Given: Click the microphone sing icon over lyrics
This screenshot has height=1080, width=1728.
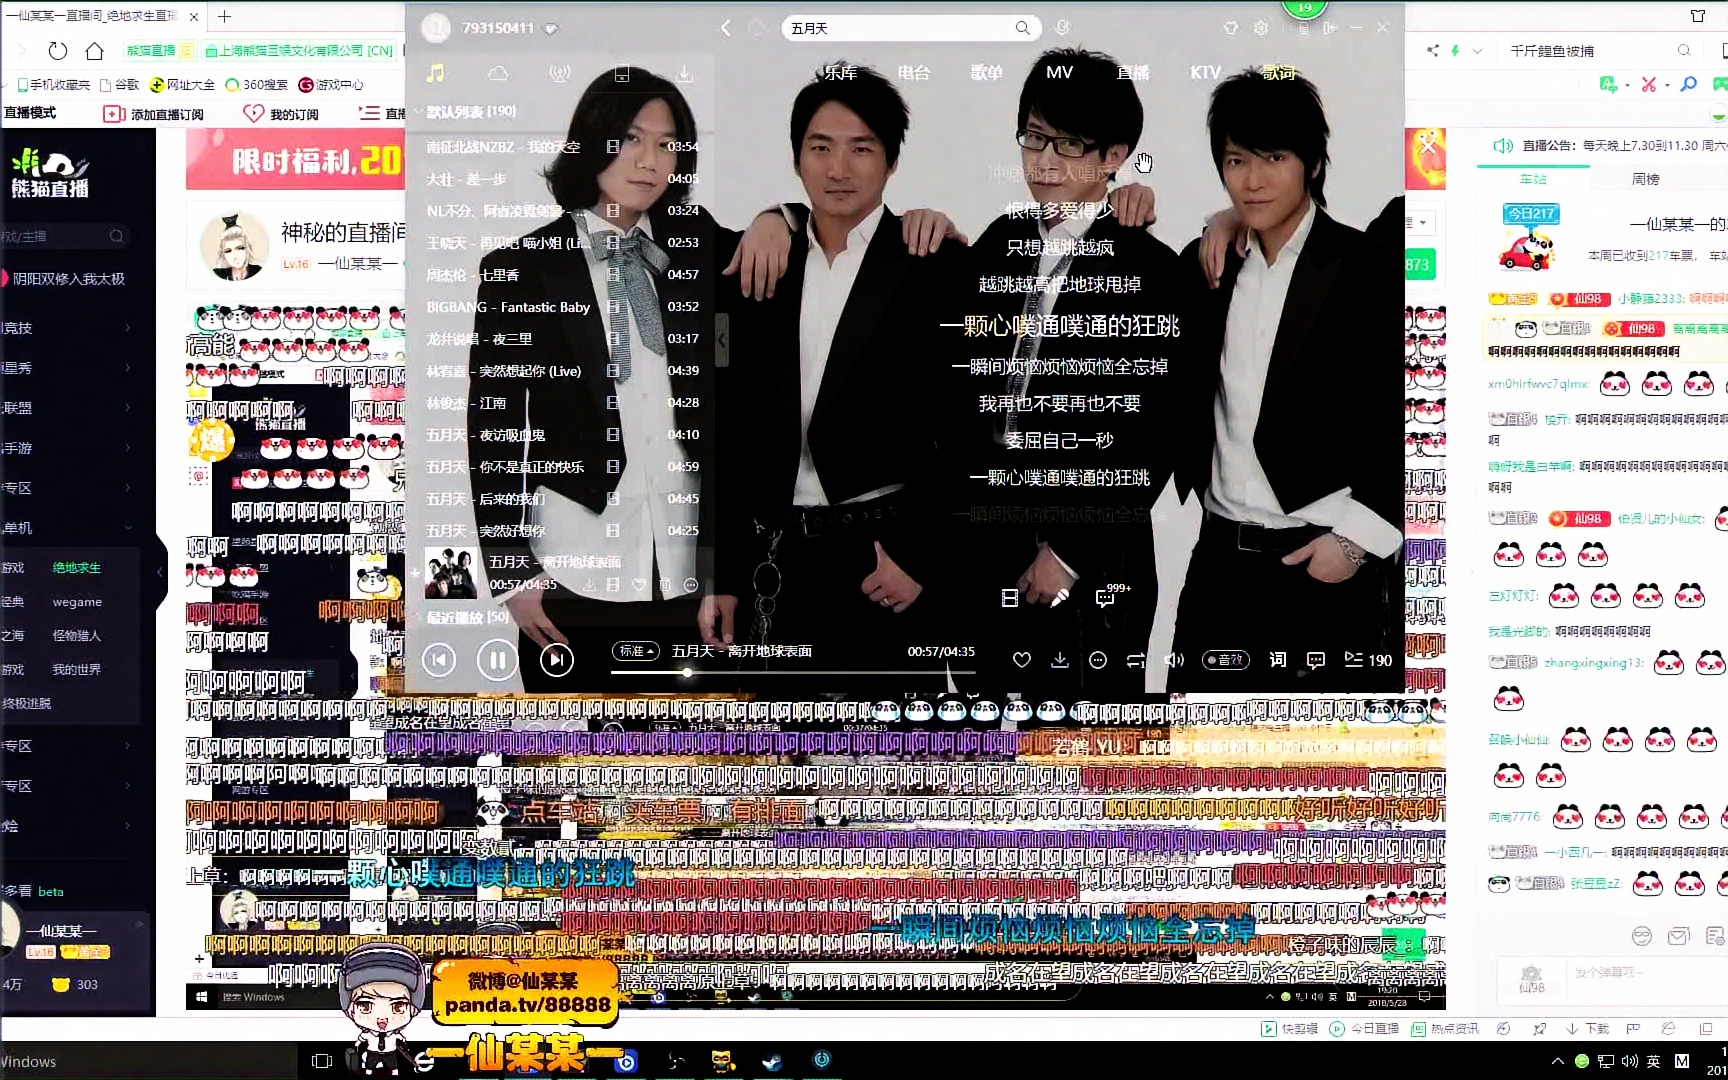Looking at the screenshot, I should [x=1059, y=598].
